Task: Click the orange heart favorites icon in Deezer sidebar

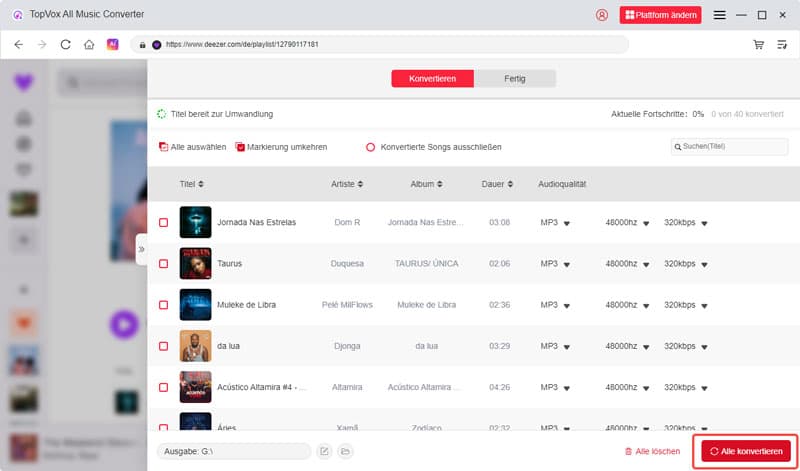Action: [x=23, y=323]
